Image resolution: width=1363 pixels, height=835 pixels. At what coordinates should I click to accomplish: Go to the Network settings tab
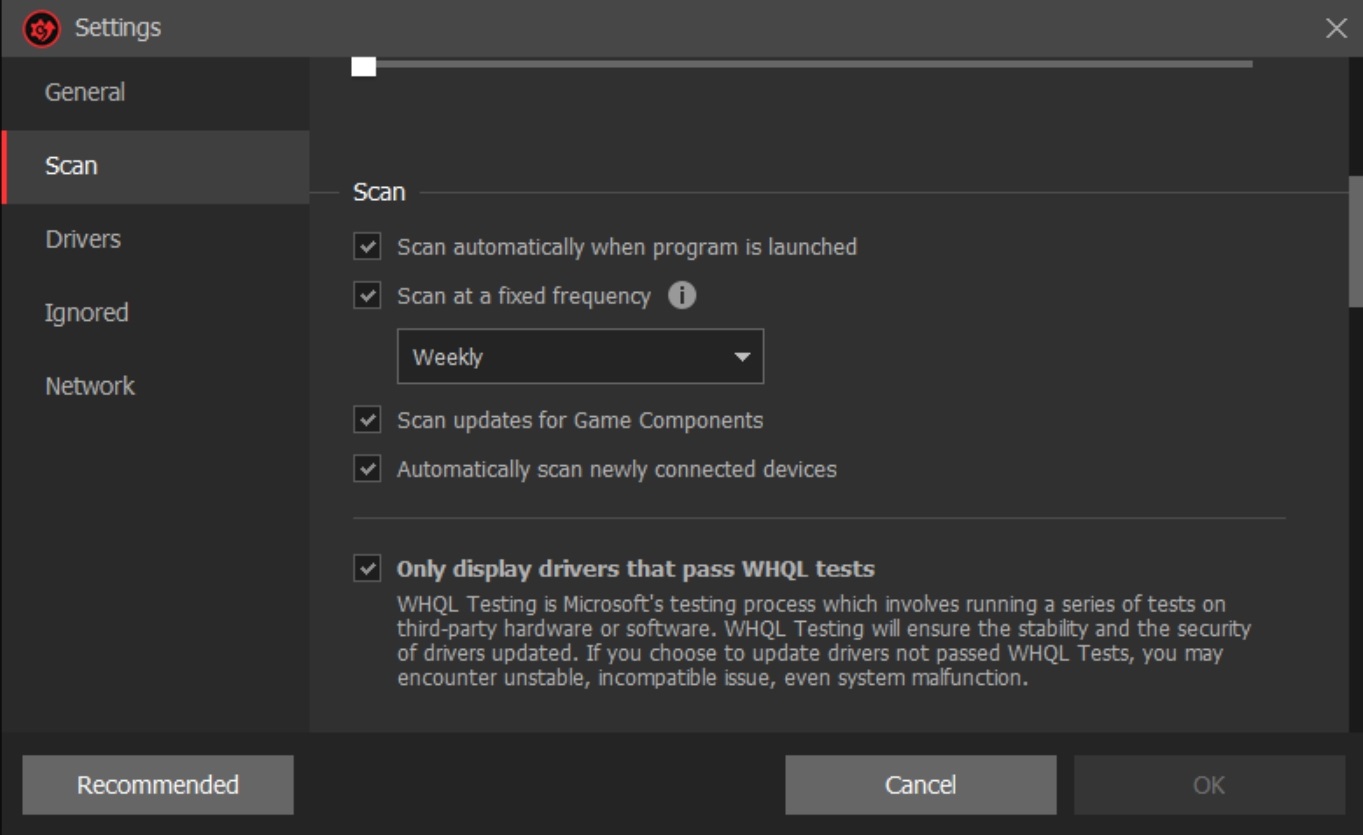90,386
